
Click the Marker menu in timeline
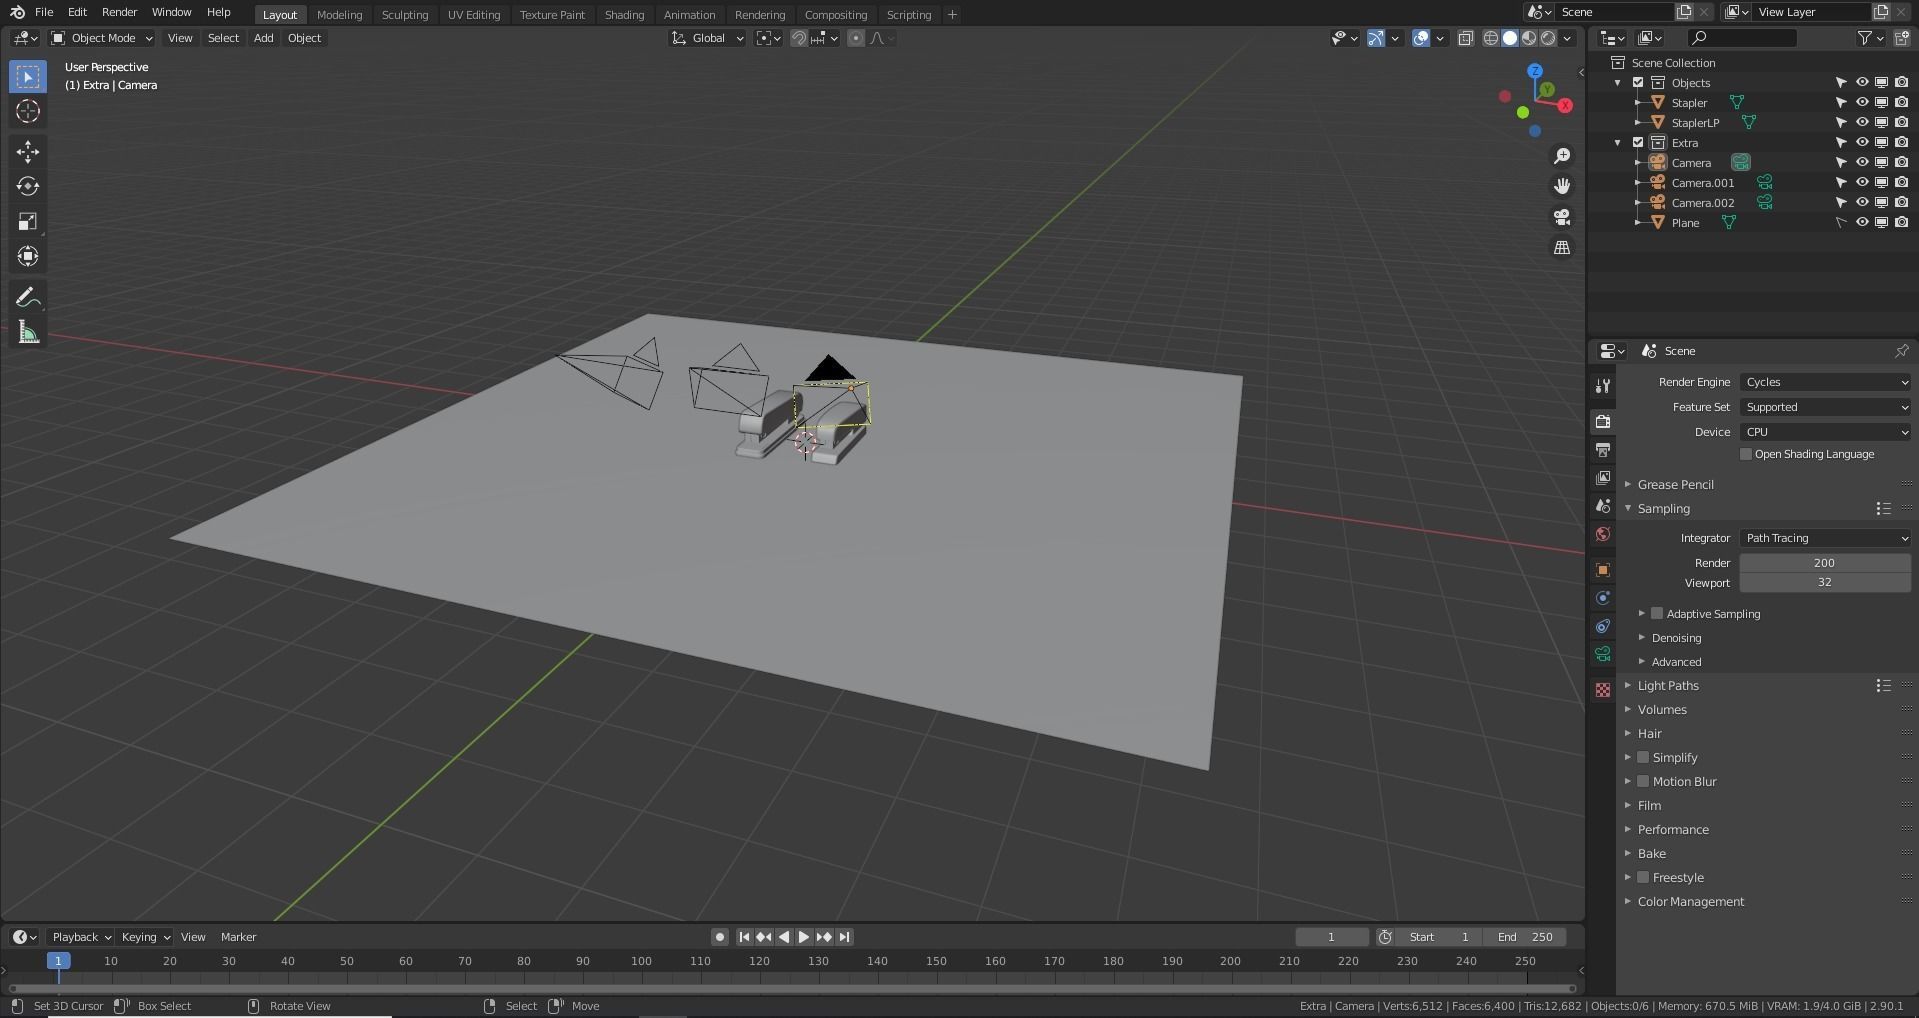[238, 937]
